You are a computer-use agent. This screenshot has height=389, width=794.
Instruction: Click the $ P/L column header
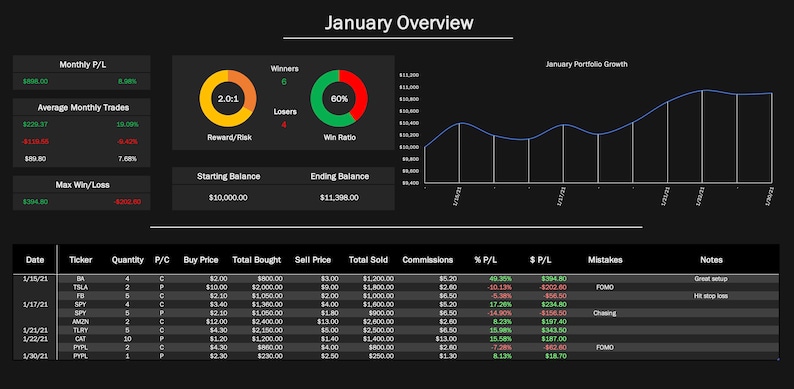(x=541, y=260)
